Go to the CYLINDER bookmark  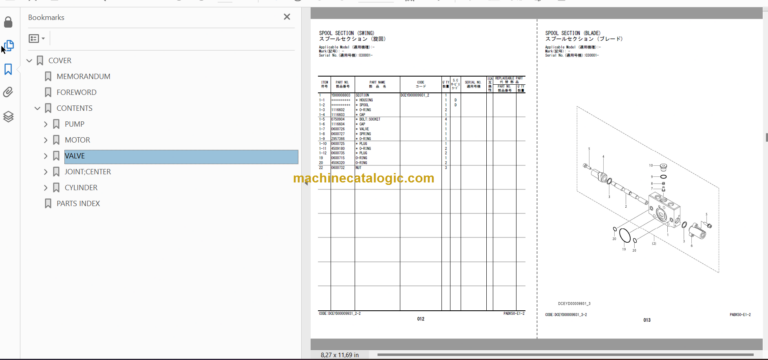pos(81,188)
